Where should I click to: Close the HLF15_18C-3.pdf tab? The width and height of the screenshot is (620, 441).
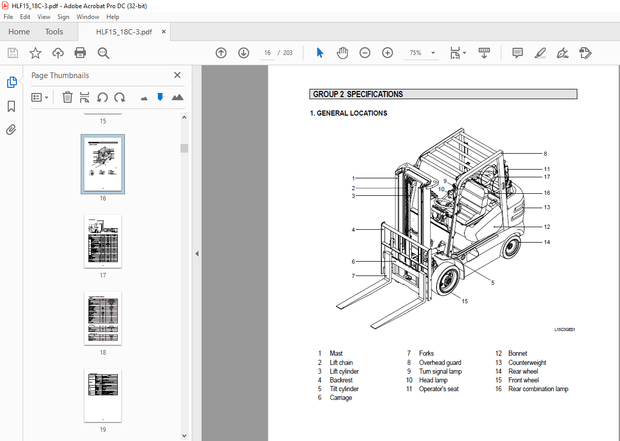tap(163, 32)
